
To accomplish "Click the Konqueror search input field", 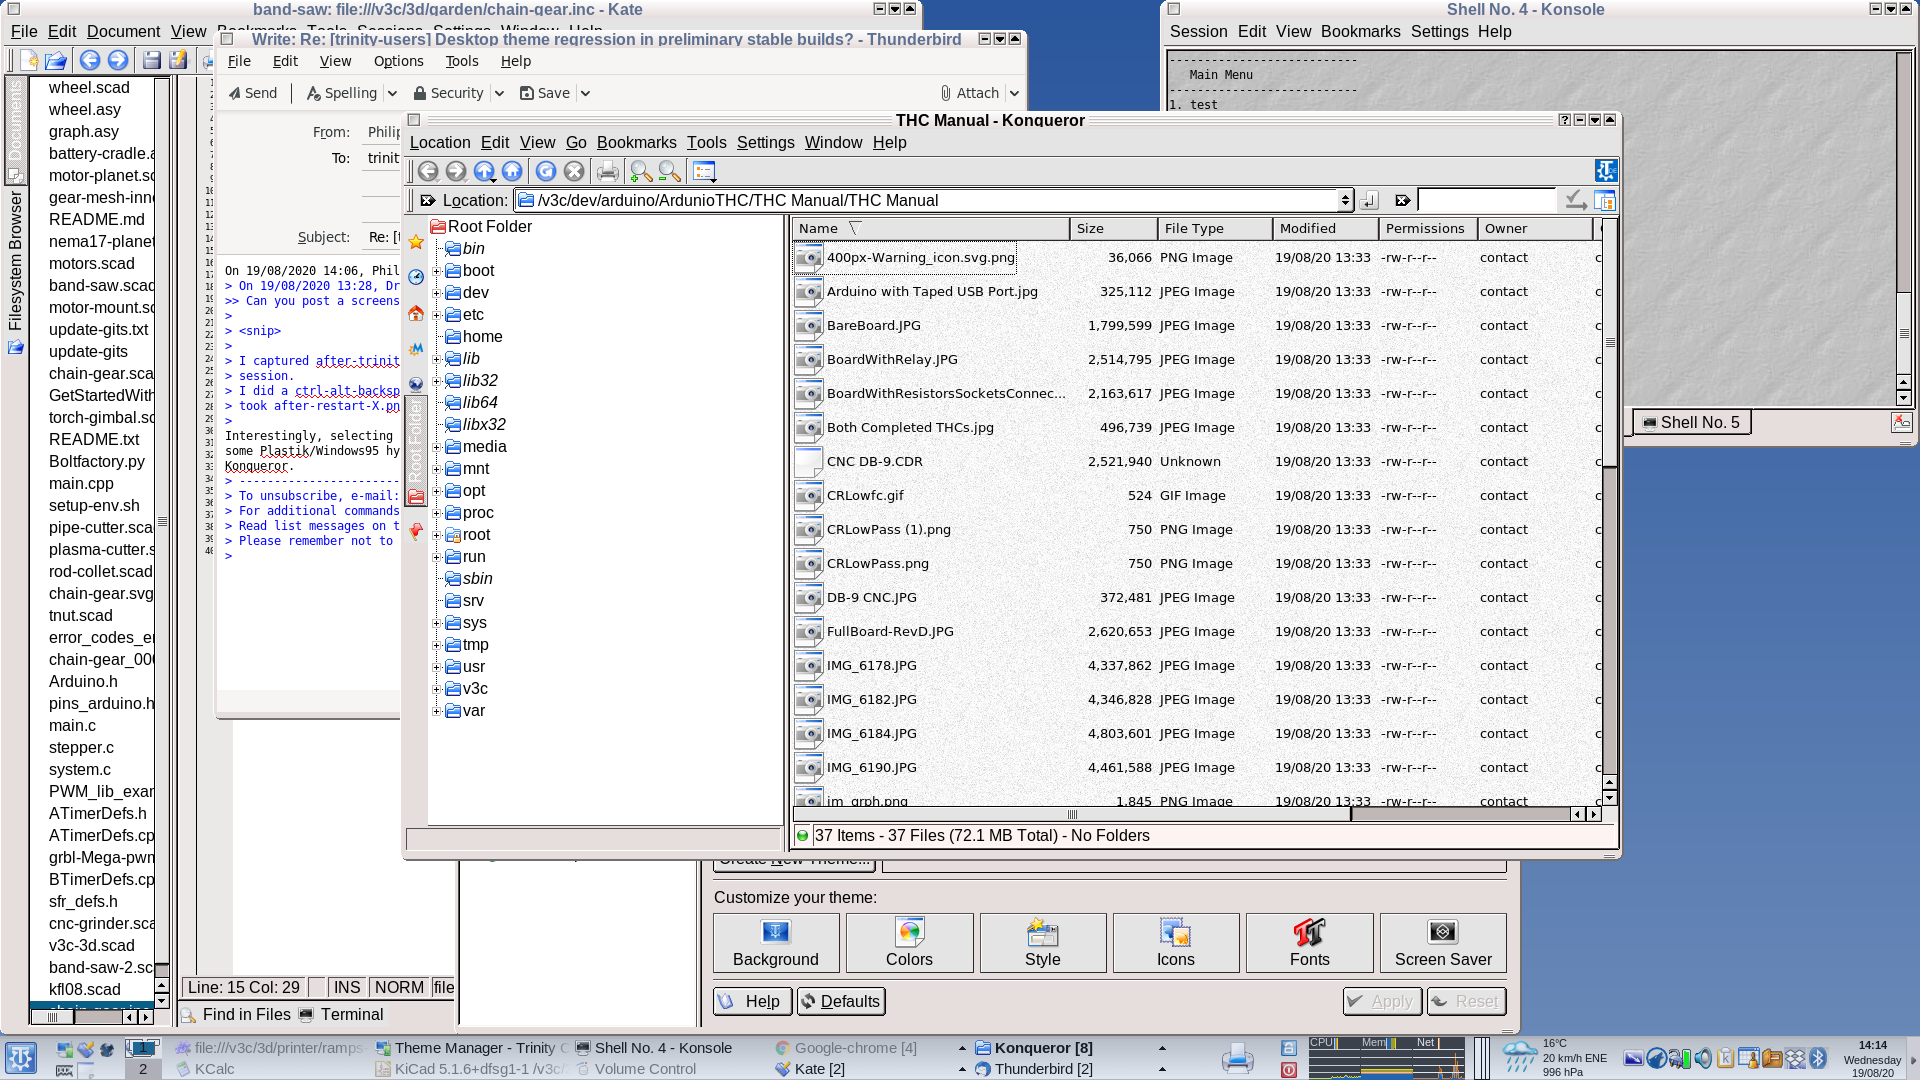I will [1486, 200].
